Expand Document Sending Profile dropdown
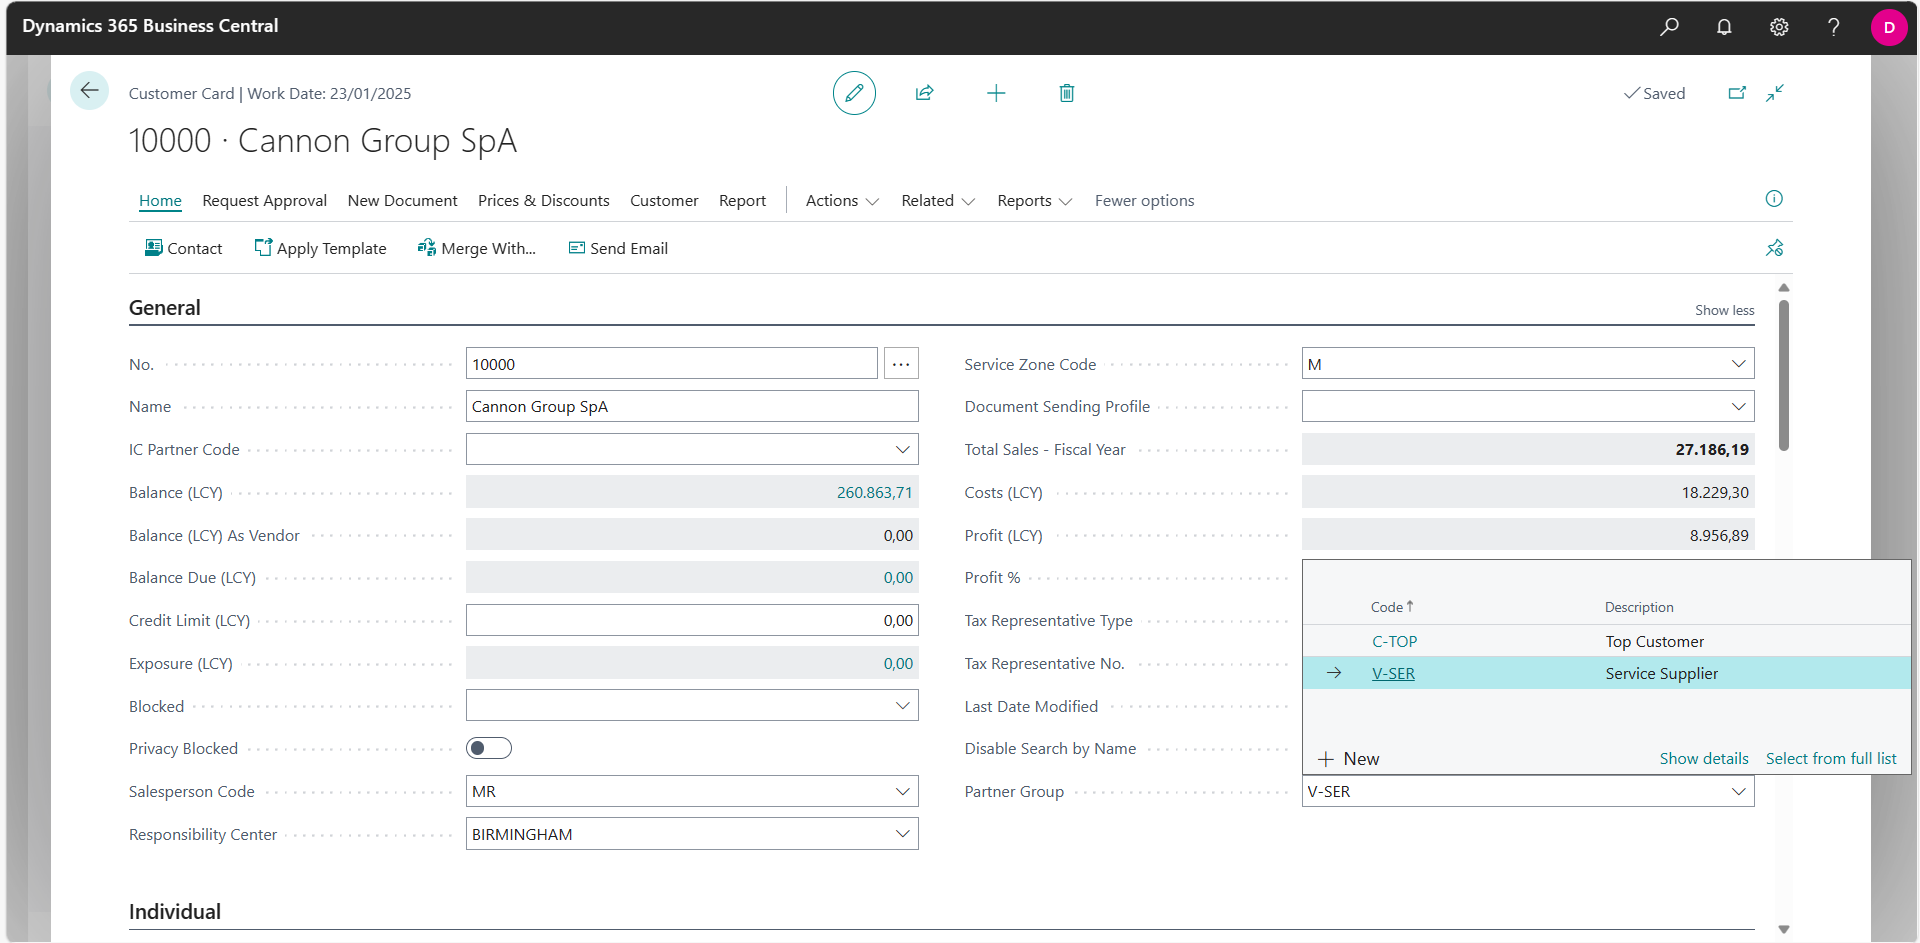 click(x=1738, y=407)
